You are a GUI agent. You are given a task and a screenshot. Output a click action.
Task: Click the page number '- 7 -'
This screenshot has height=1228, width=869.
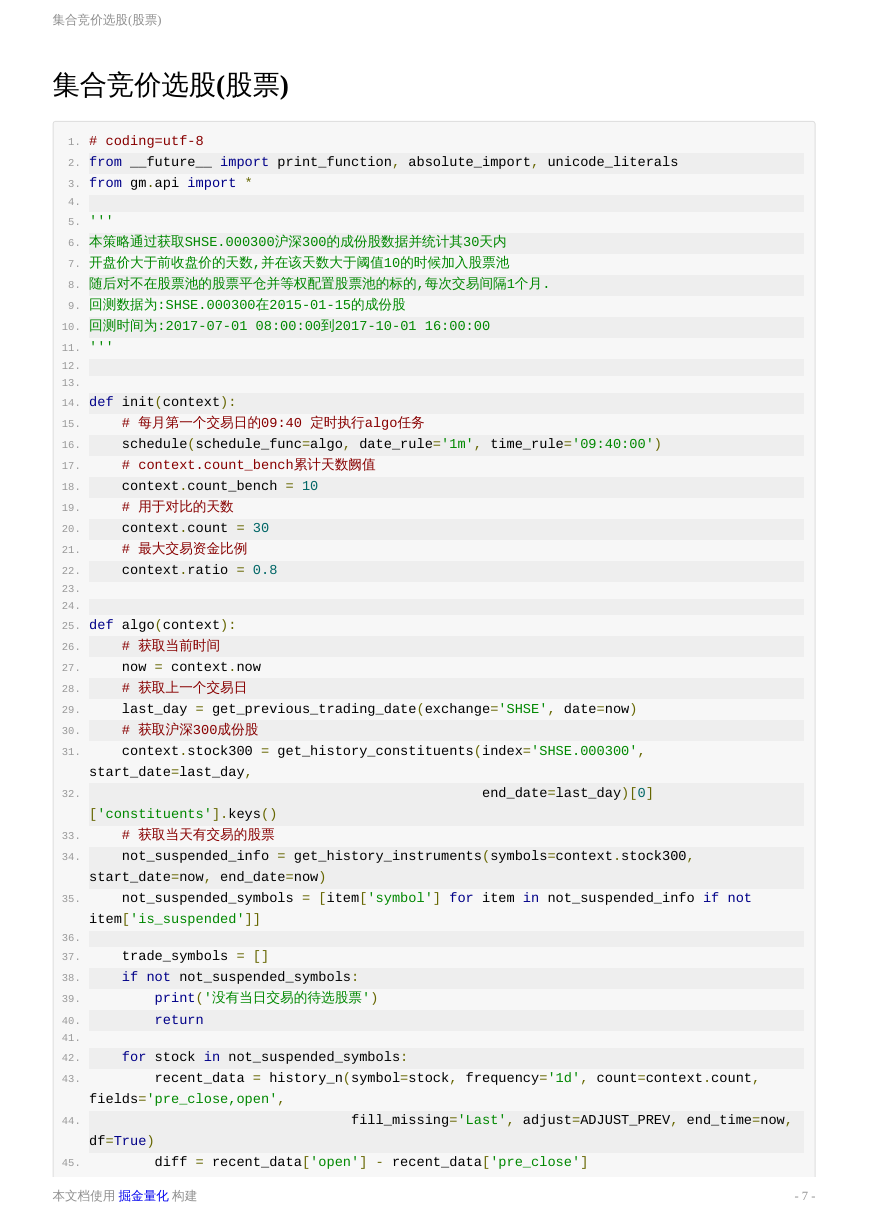tap(805, 1196)
